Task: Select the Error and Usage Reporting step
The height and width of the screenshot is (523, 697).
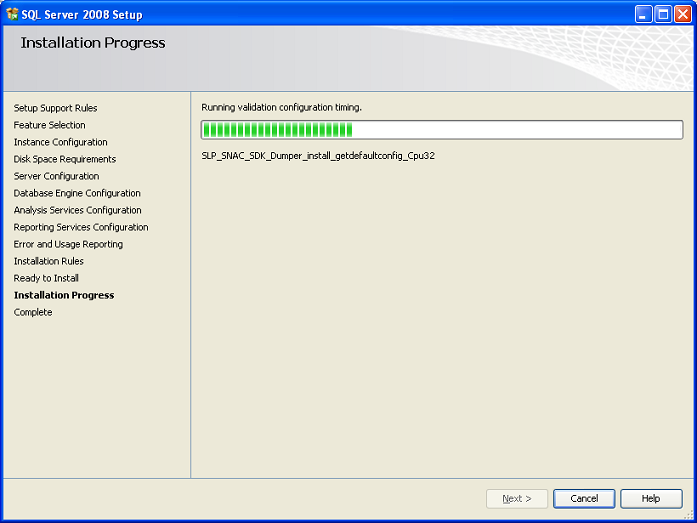Action: (68, 244)
